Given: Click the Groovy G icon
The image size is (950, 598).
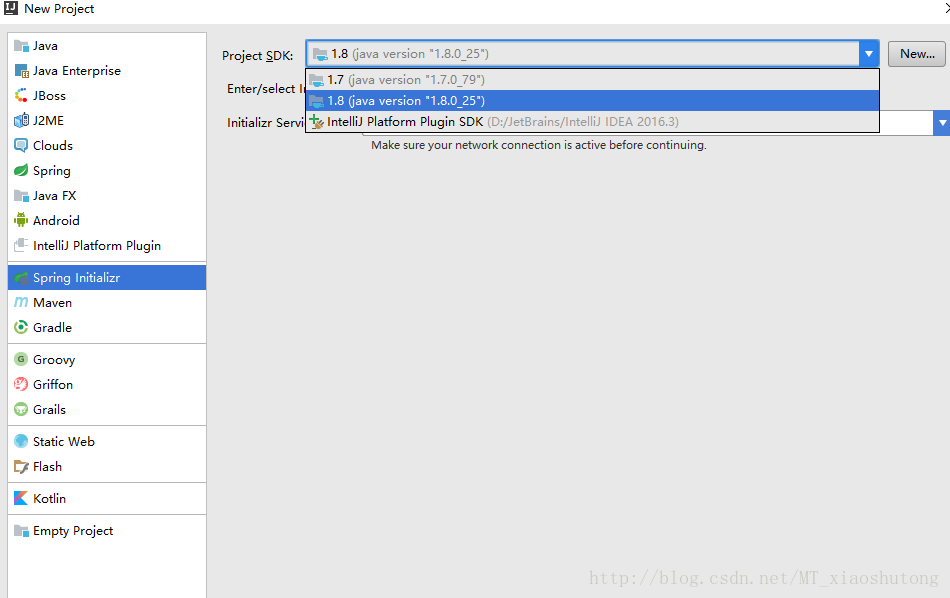Looking at the screenshot, I should (21, 359).
